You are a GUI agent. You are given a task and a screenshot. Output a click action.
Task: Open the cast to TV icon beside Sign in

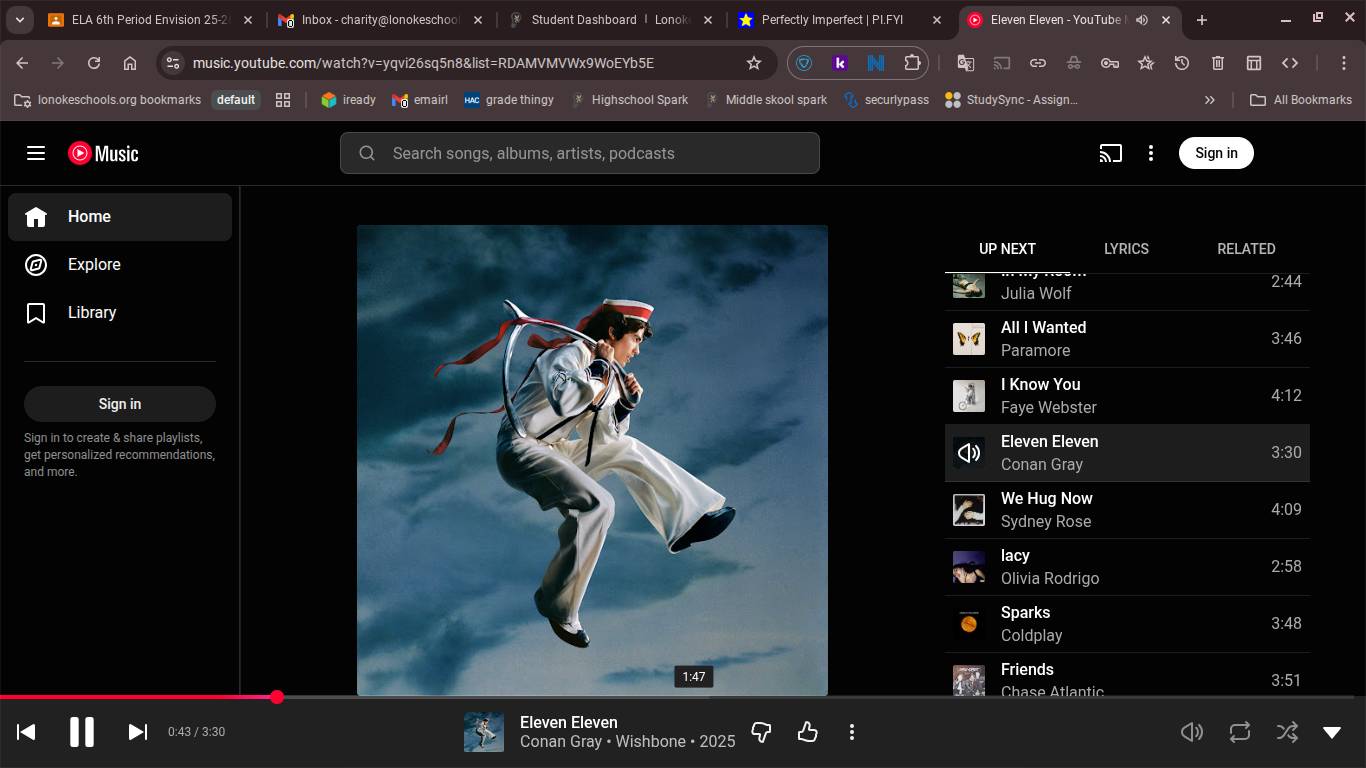[1110, 153]
